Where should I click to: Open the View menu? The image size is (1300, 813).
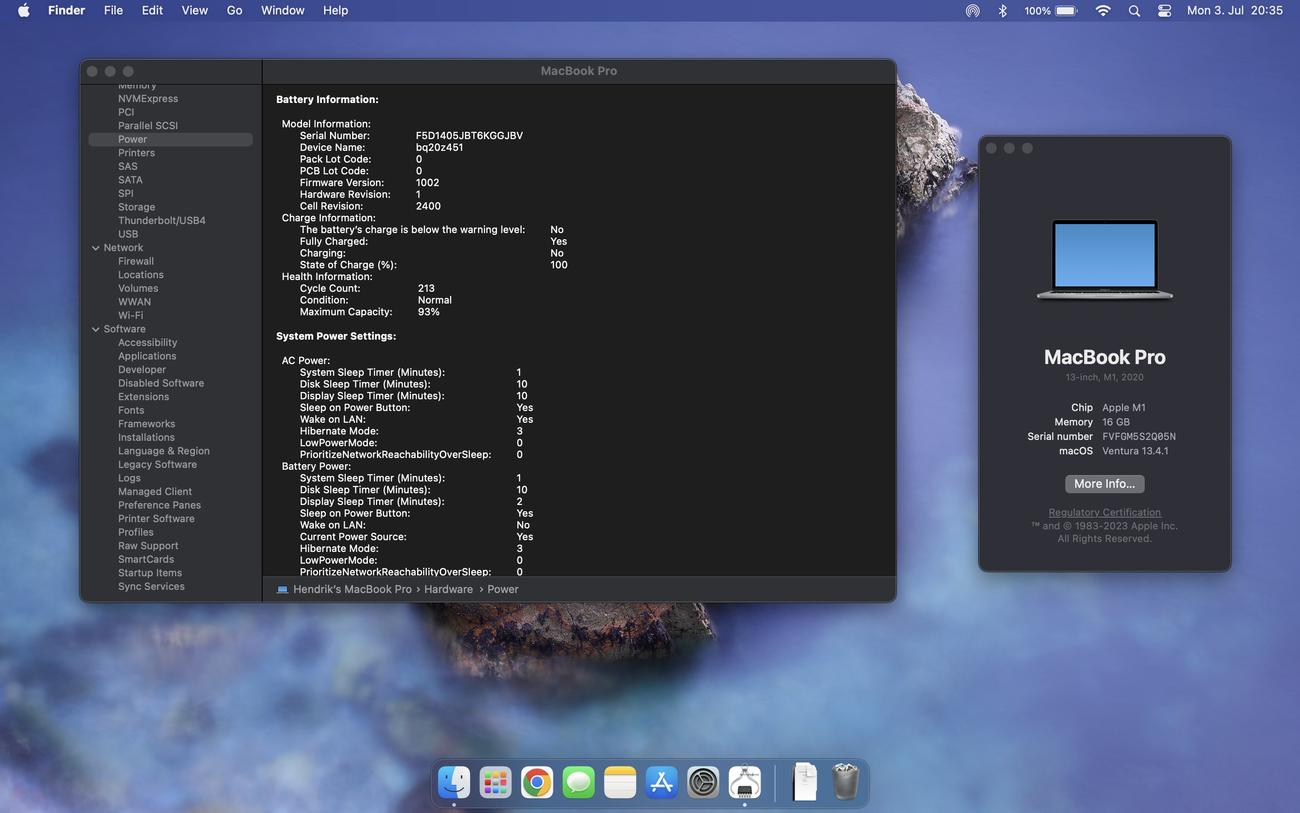tap(194, 10)
